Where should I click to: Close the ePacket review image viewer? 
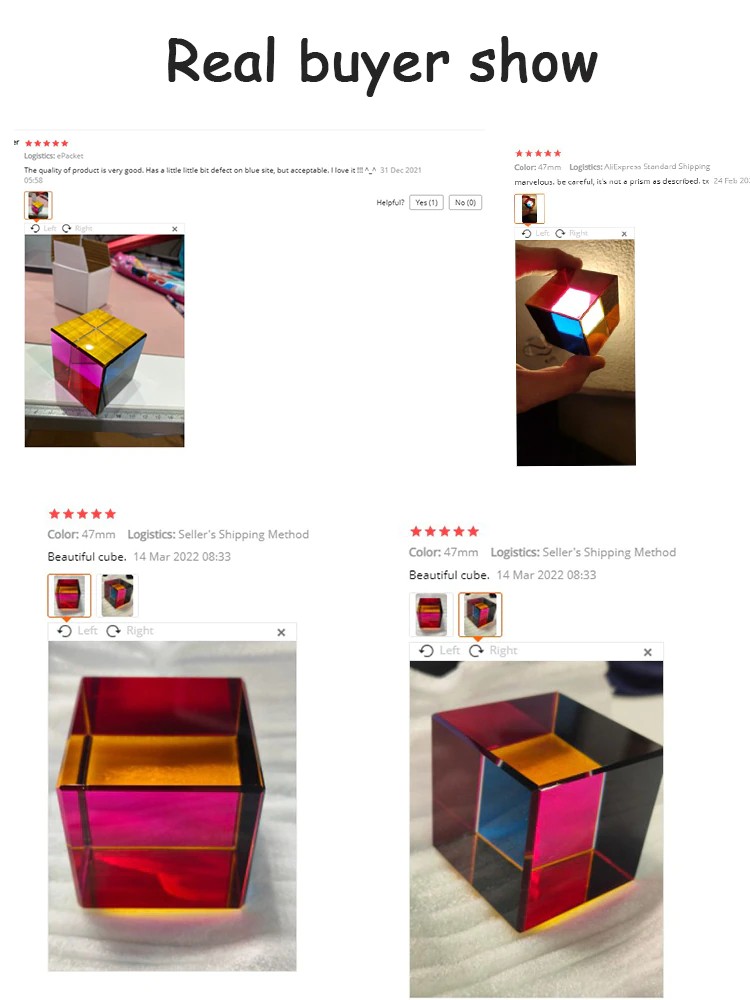175,229
